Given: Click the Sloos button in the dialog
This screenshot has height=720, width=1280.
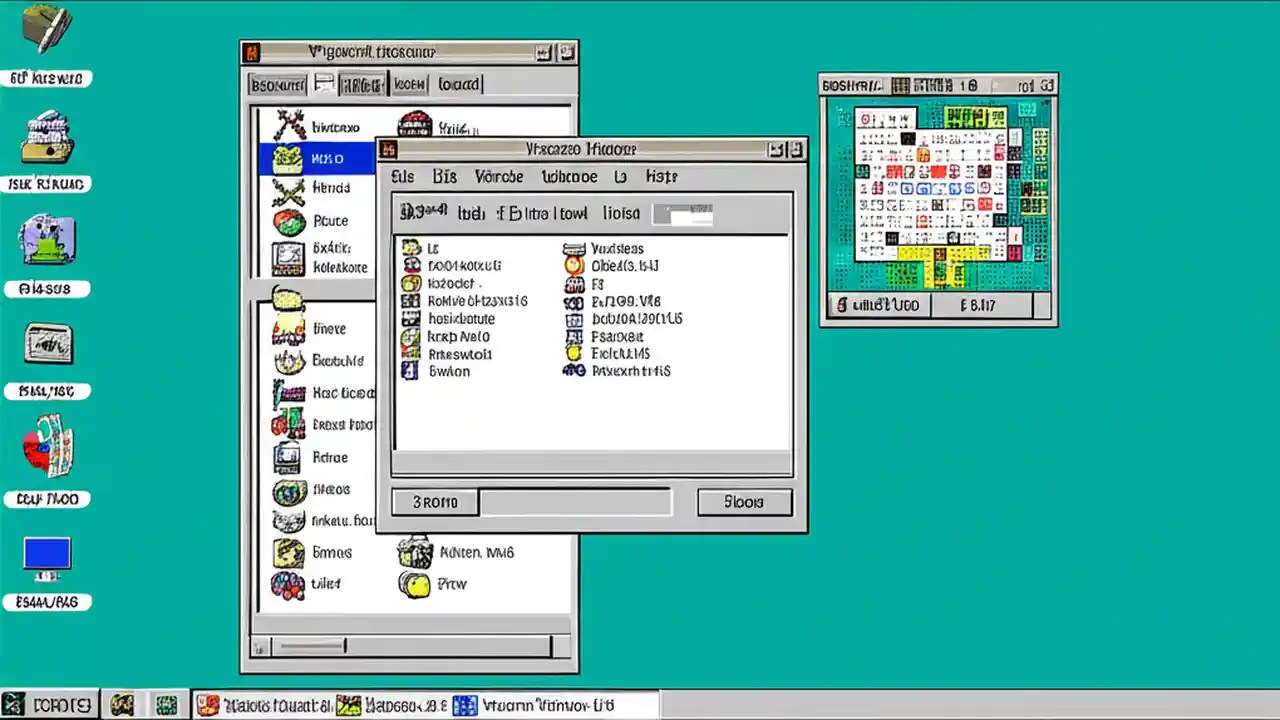Looking at the screenshot, I should pos(744,501).
